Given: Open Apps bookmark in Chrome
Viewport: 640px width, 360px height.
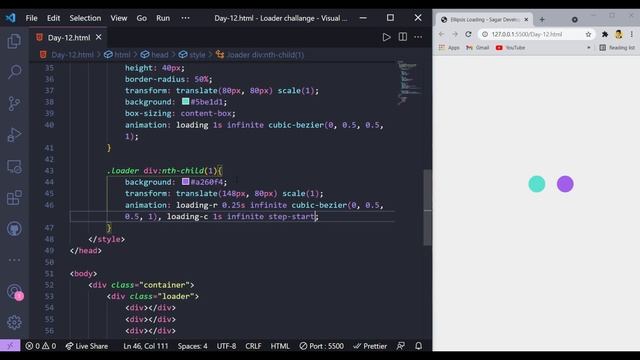Looking at the screenshot, I should pyautogui.click(x=449, y=48).
